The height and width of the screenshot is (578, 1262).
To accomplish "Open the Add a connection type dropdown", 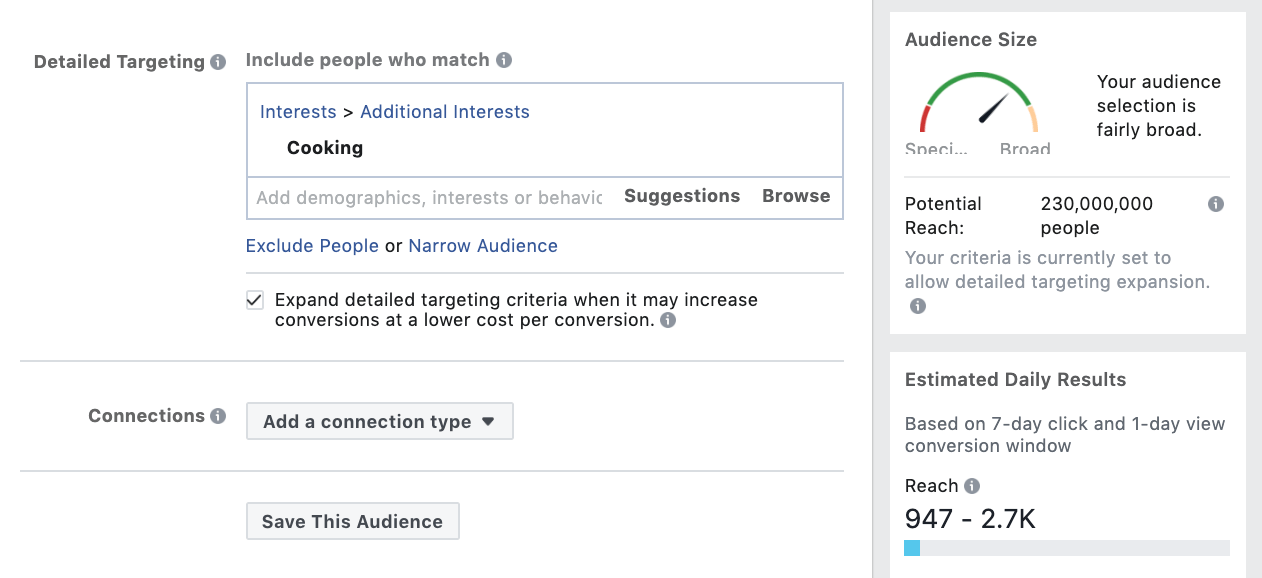I will [379, 421].
